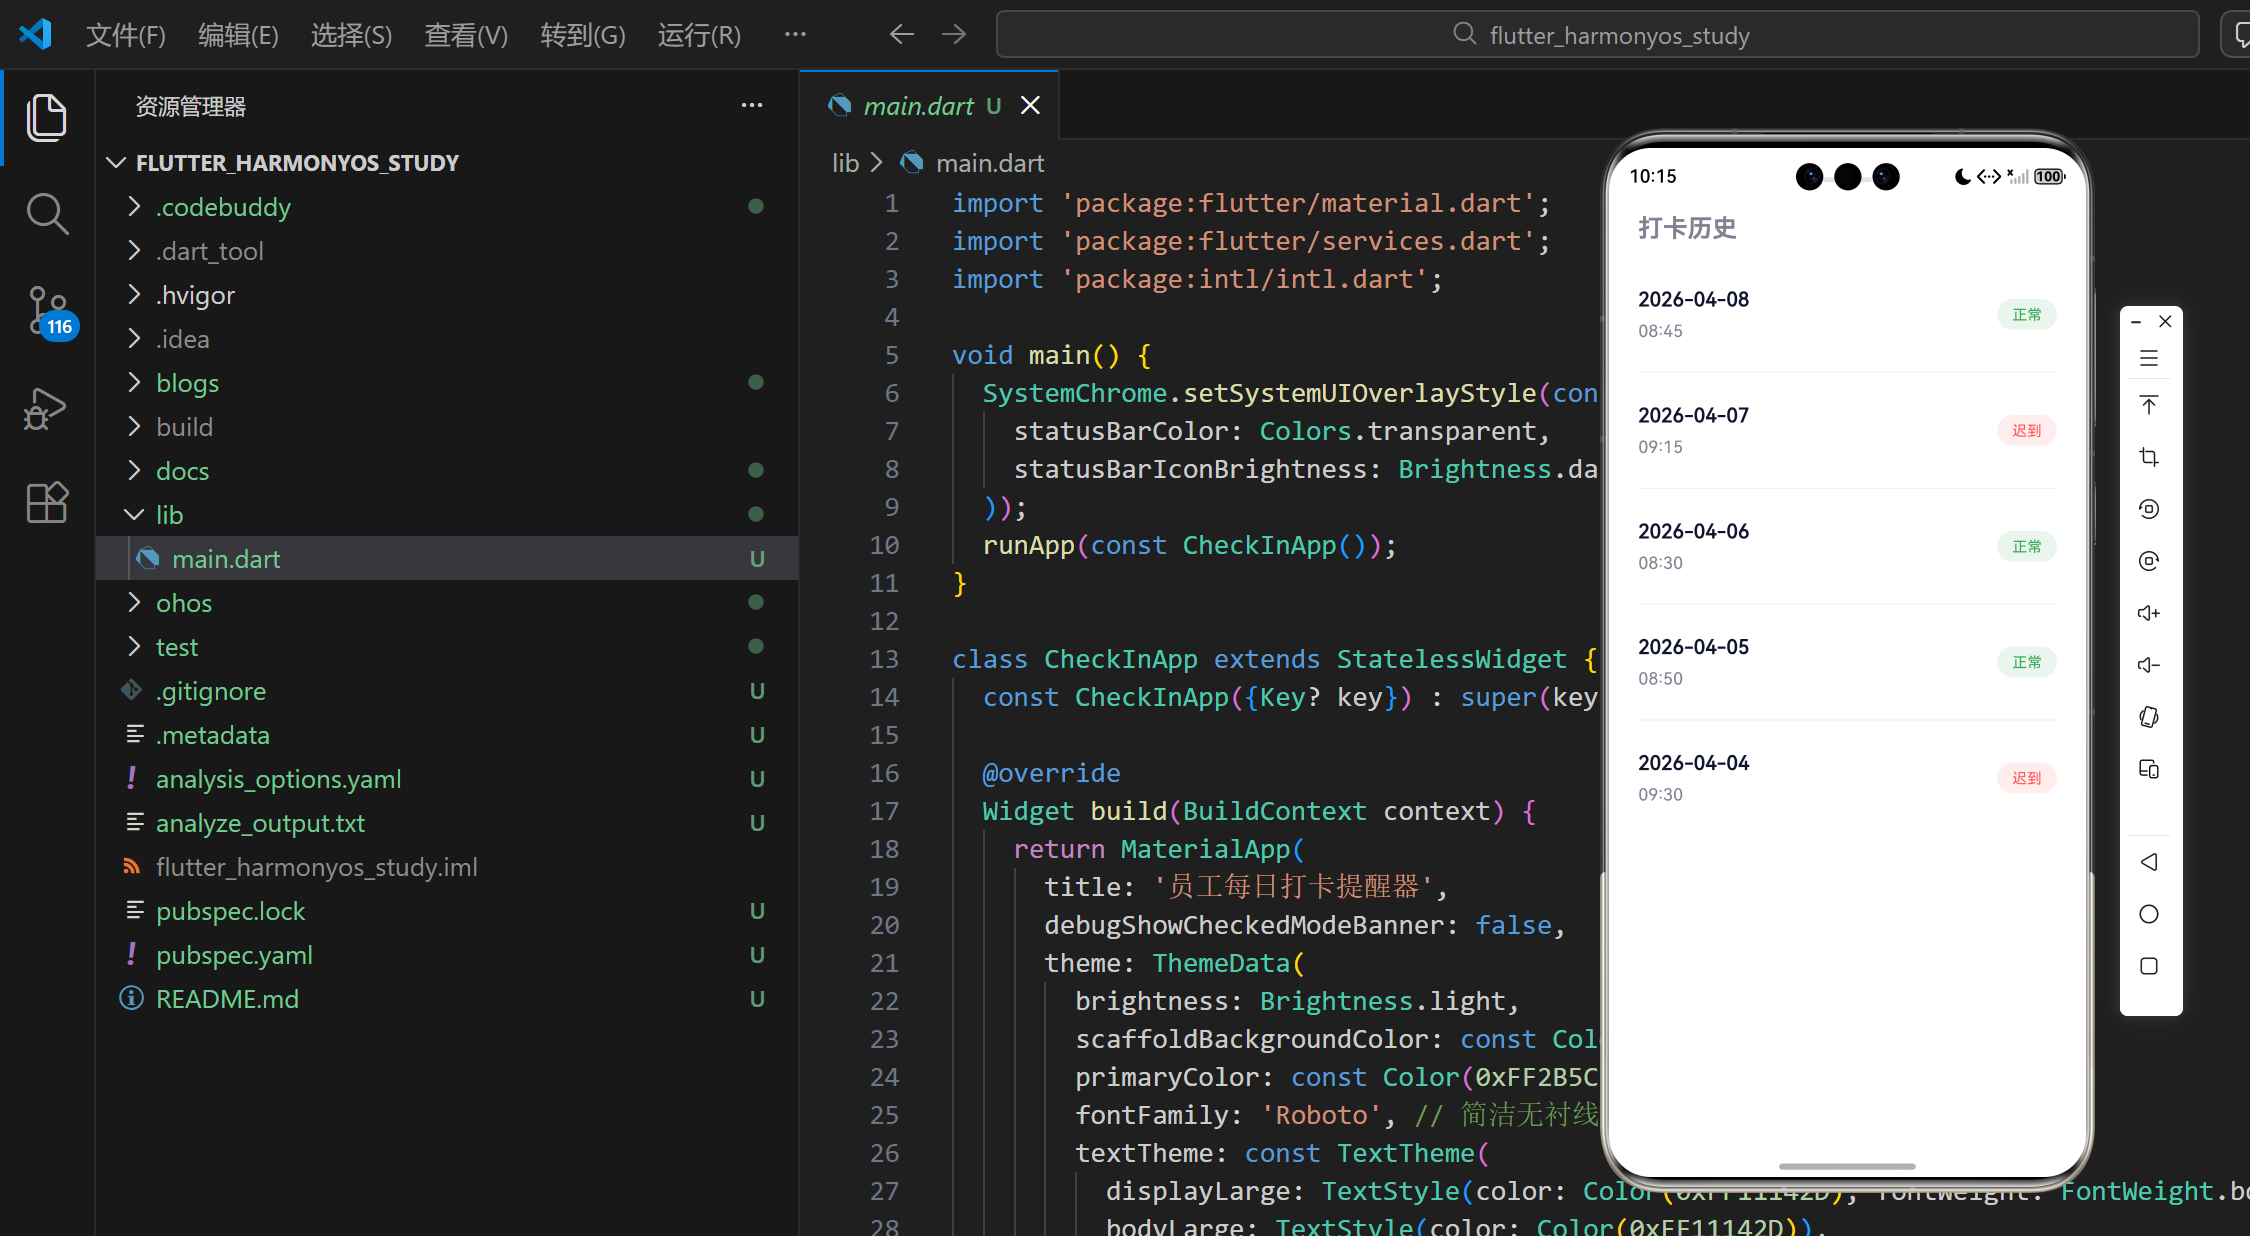The image size is (2250, 1236).
Task: Open the 编辑(E) menu
Action: [238, 35]
